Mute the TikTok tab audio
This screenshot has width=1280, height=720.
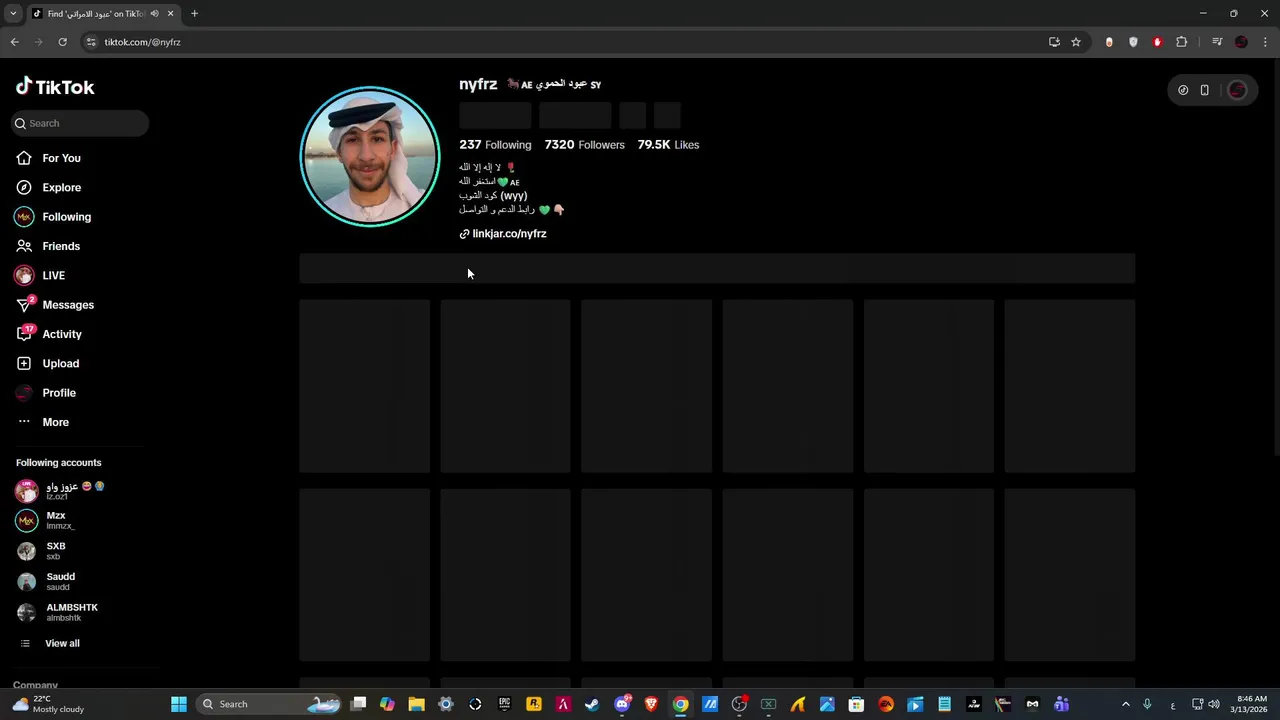point(154,14)
